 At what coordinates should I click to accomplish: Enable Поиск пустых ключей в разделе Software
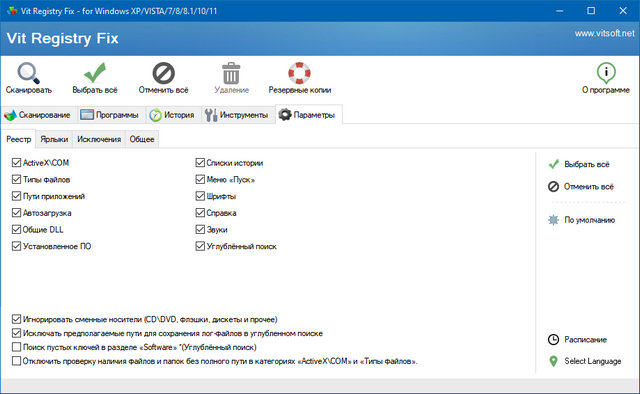tap(16, 347)
